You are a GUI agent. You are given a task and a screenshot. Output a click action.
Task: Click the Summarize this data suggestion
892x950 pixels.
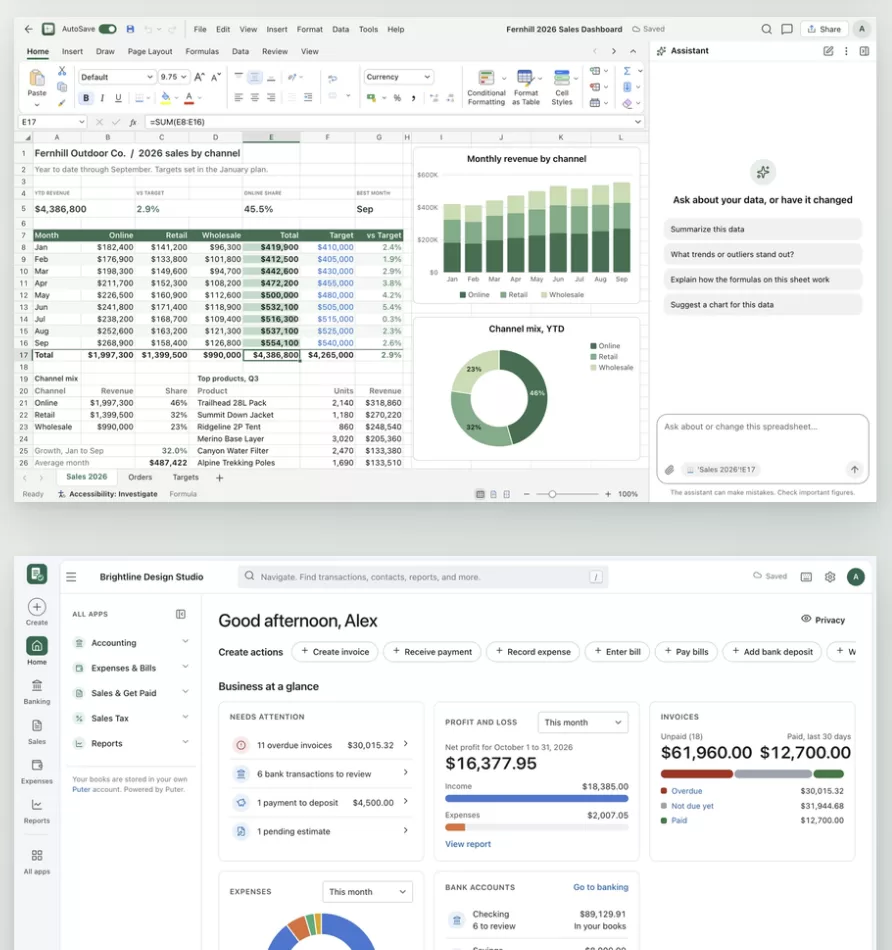pyautogui.click(x=762, y=230)
